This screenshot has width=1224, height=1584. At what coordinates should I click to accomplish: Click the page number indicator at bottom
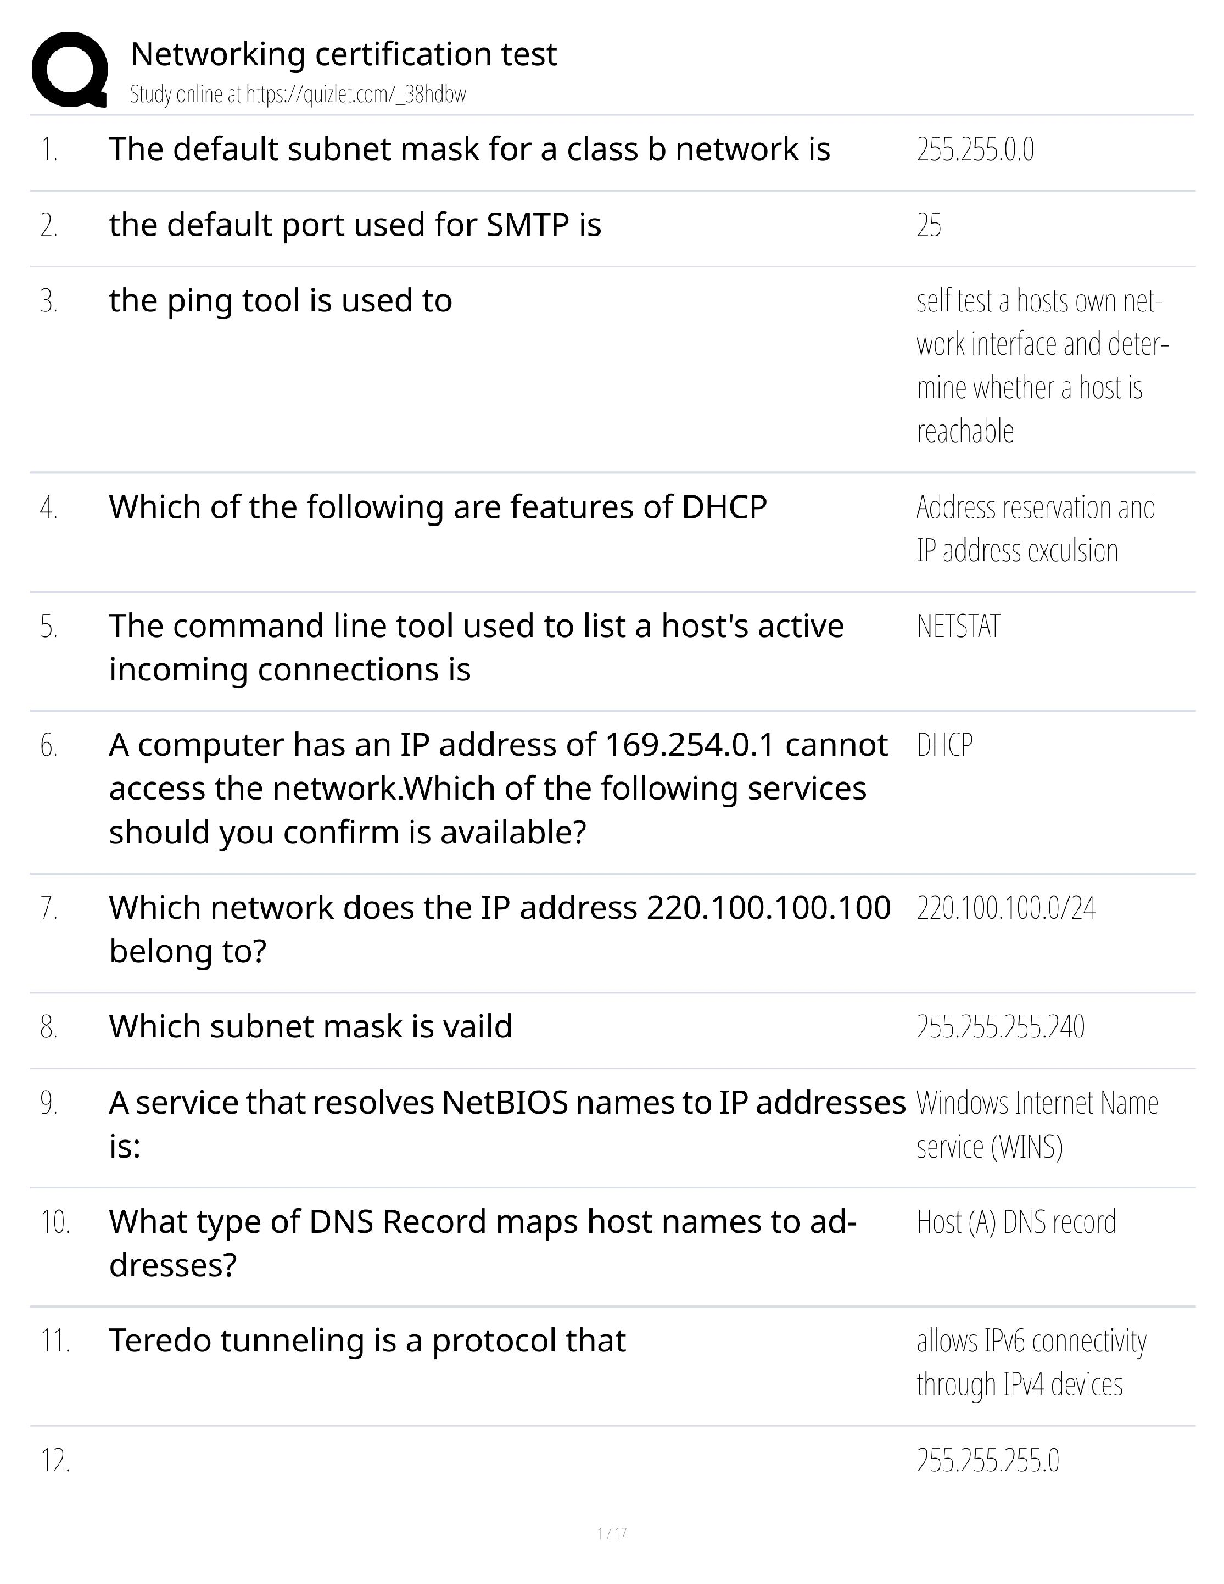point(611,1532)
